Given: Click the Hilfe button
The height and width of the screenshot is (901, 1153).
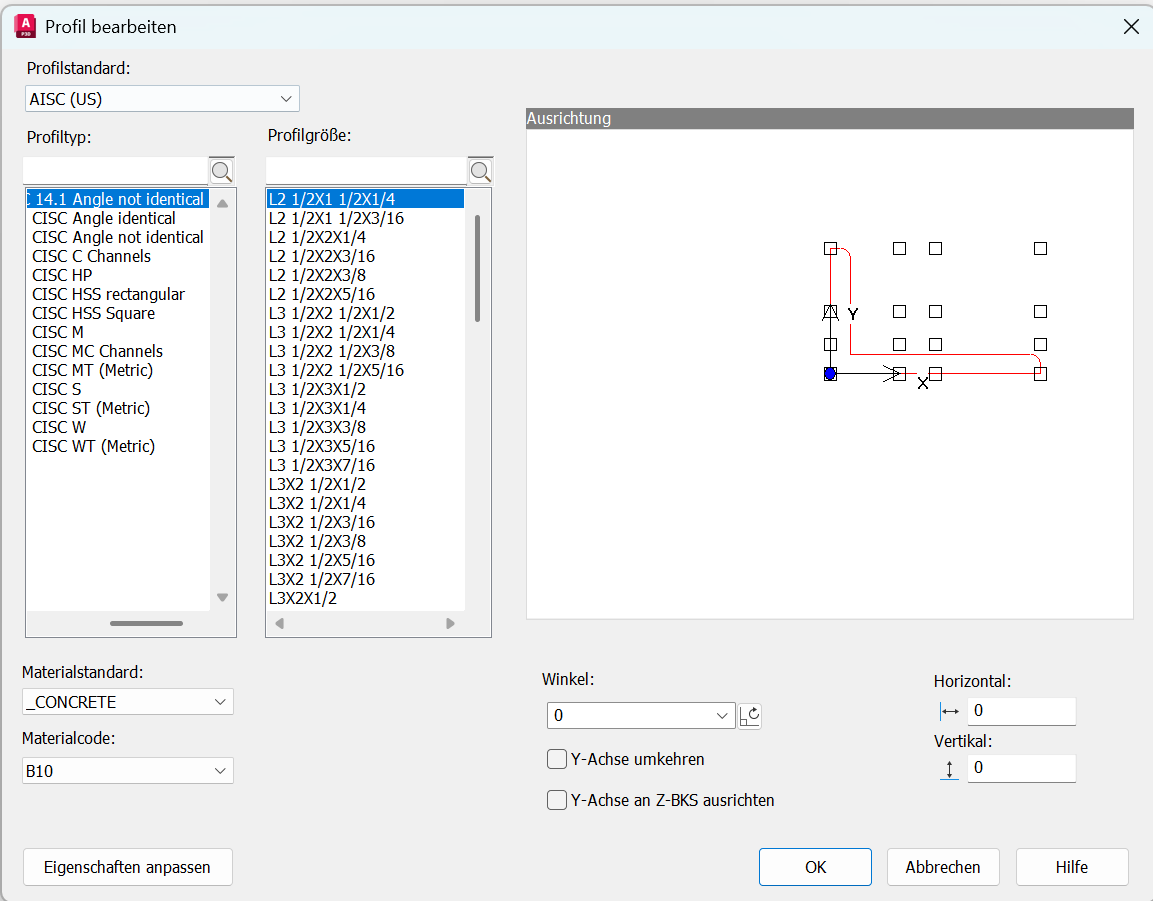Looking at the screenshot, I should click(x=1072, y=867).
